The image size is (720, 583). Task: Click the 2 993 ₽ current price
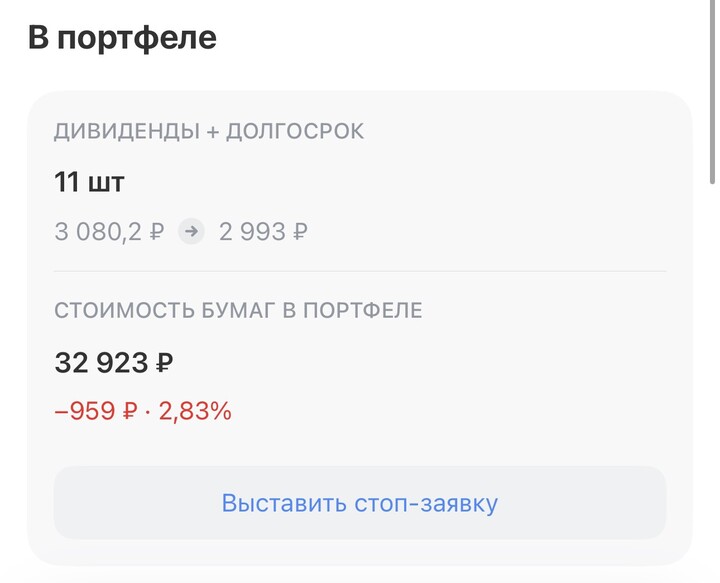click(263, 232)
